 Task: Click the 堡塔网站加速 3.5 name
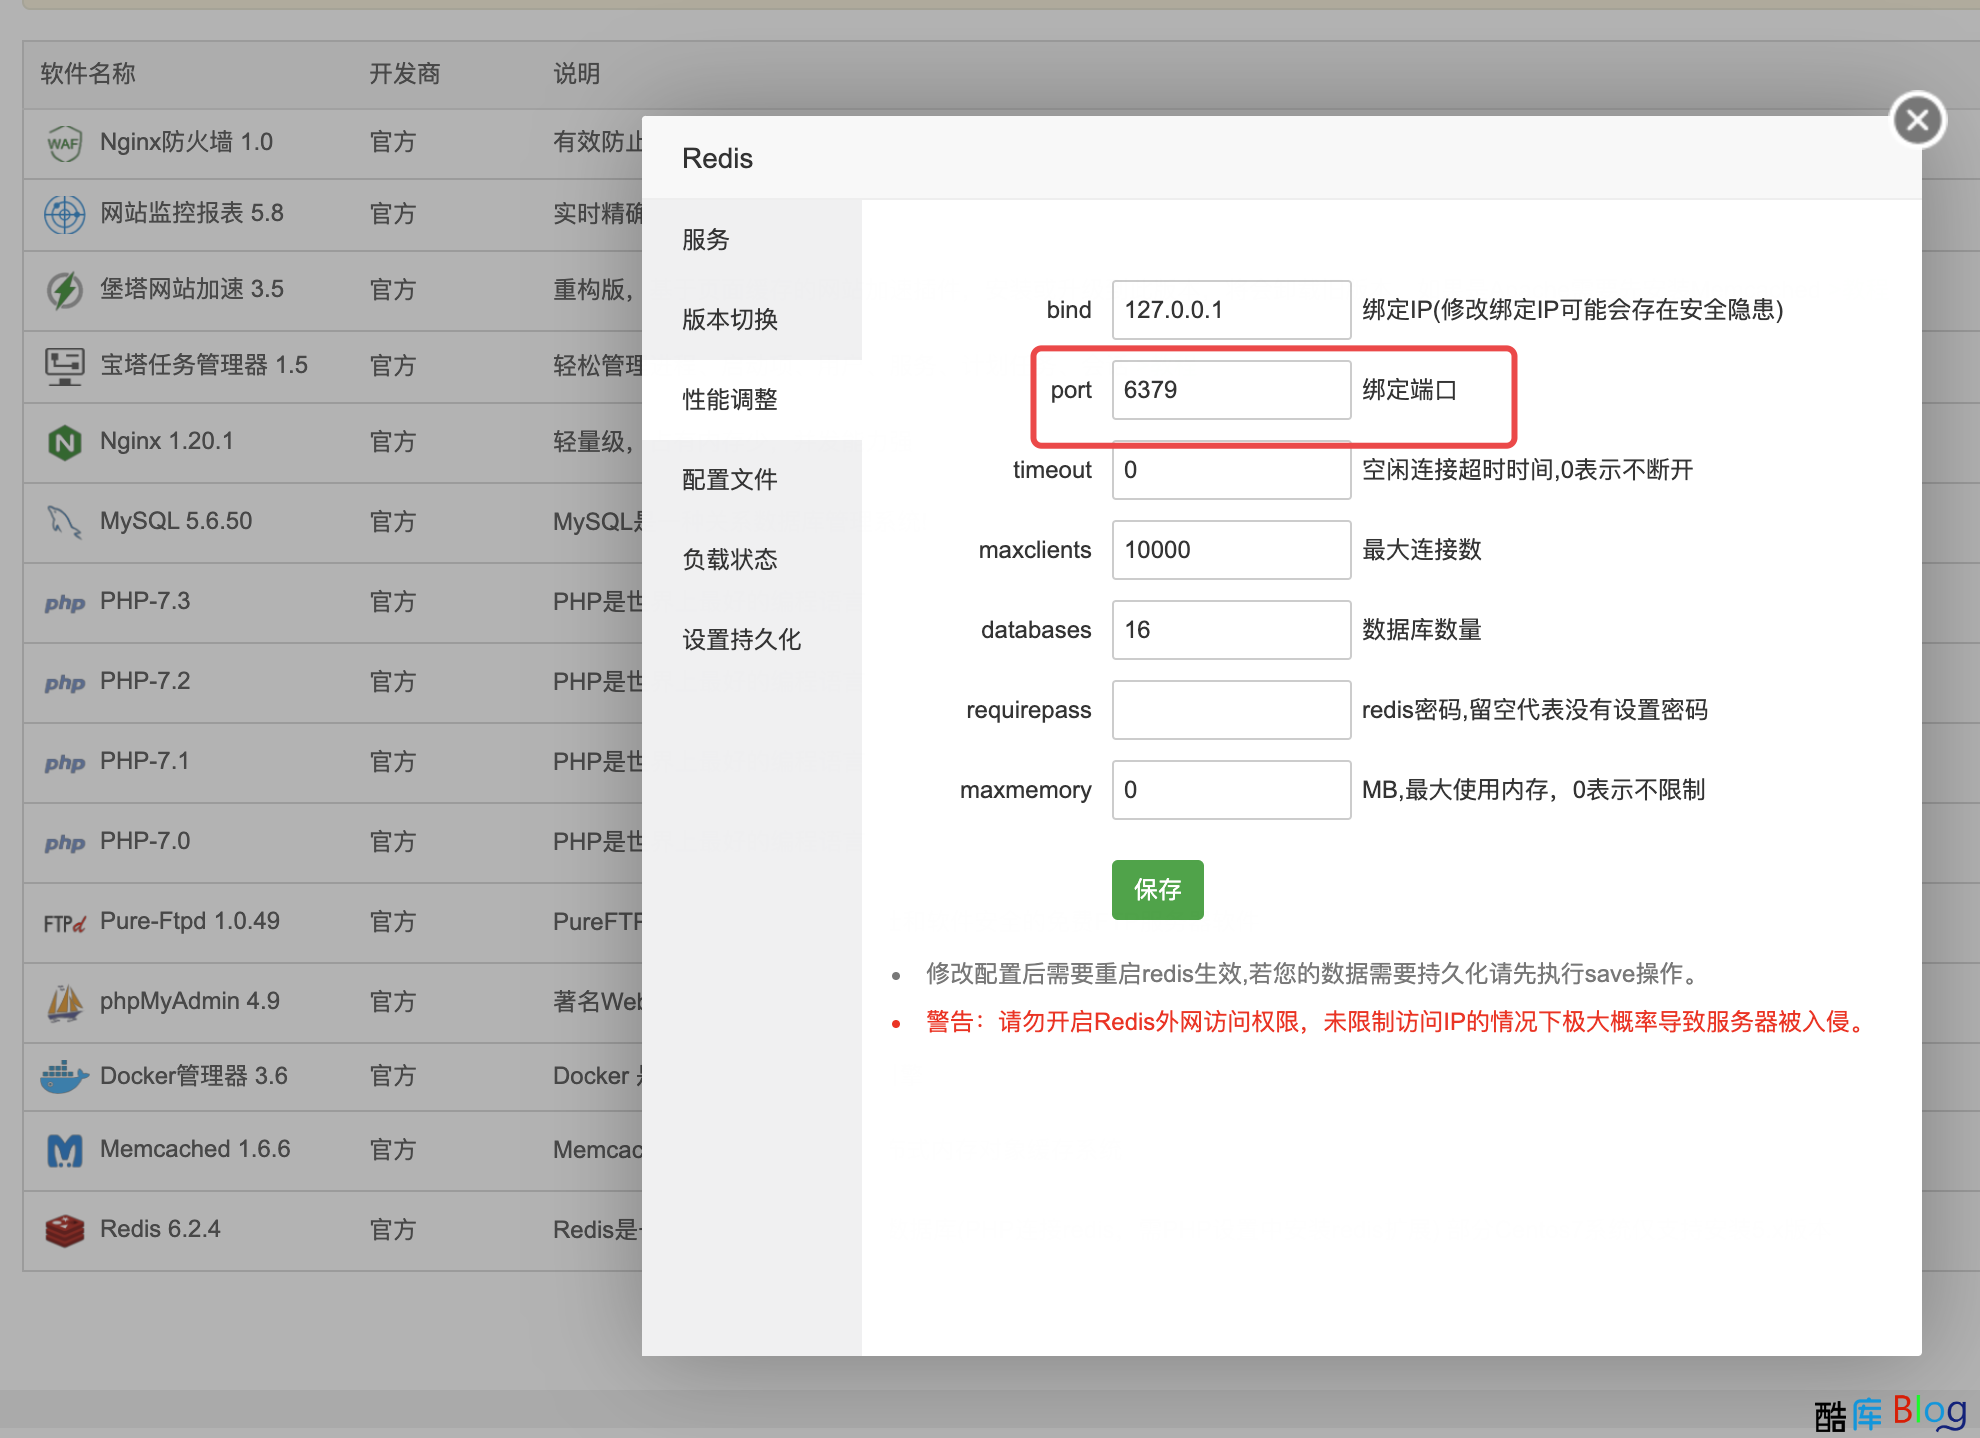(x=192, y=289)
